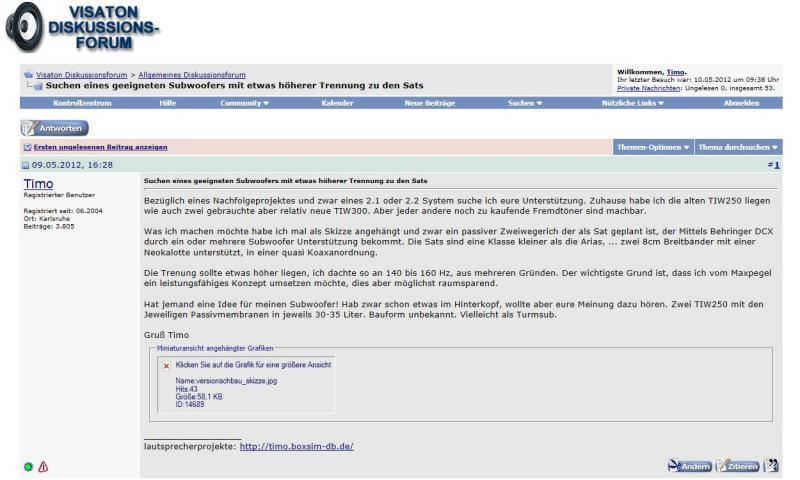Screen dimensions: 800x480
Task: Open the timo.boxsim-db.de signature link
Action: [x=296, y=446]
